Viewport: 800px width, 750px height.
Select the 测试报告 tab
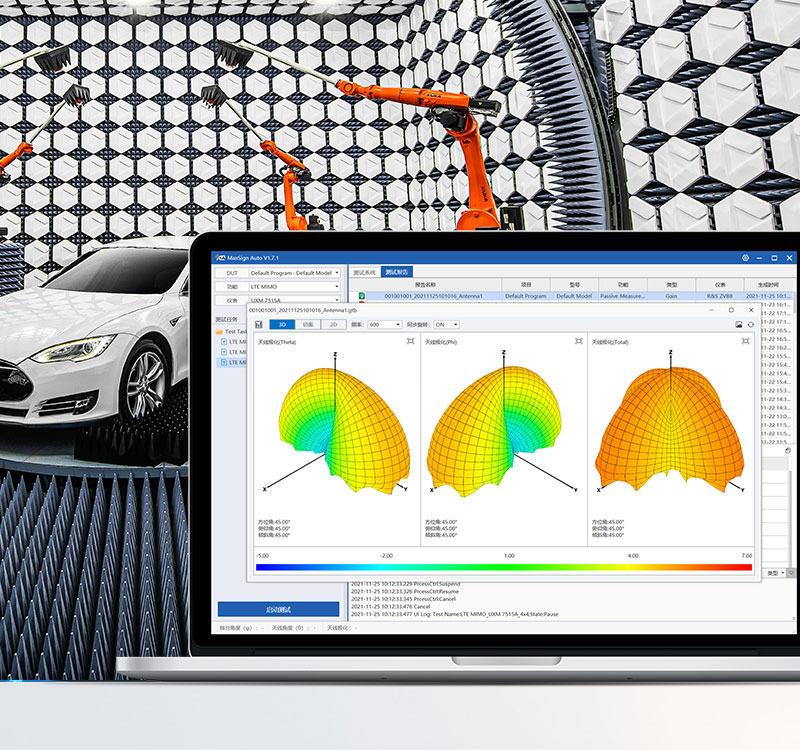click(x=397, y=272)
